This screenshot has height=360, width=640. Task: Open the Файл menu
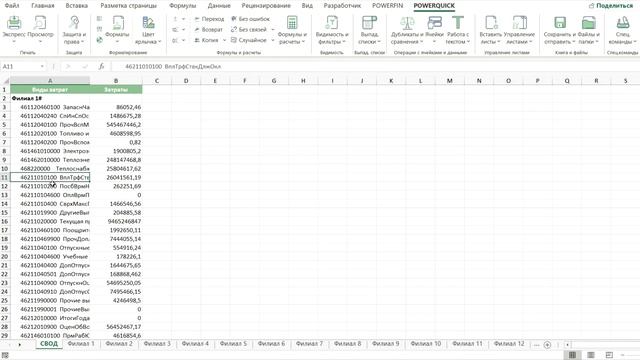tap(12, 6)
